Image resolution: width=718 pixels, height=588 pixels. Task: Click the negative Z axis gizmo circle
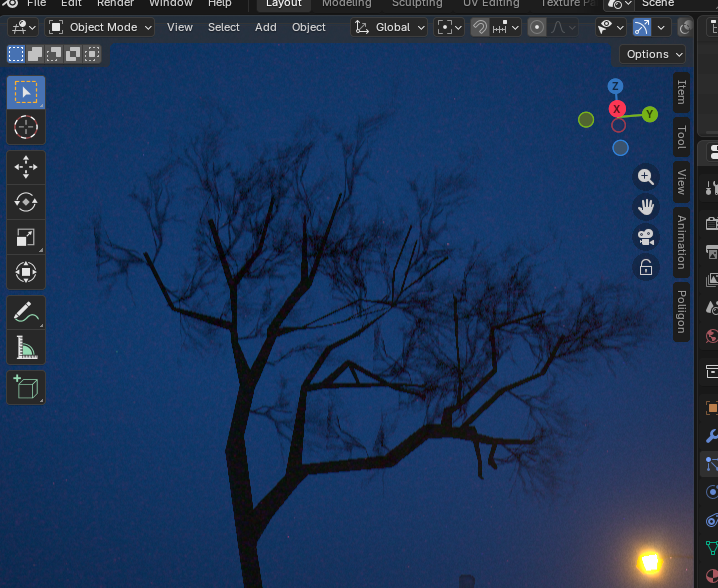coord(620,148)
